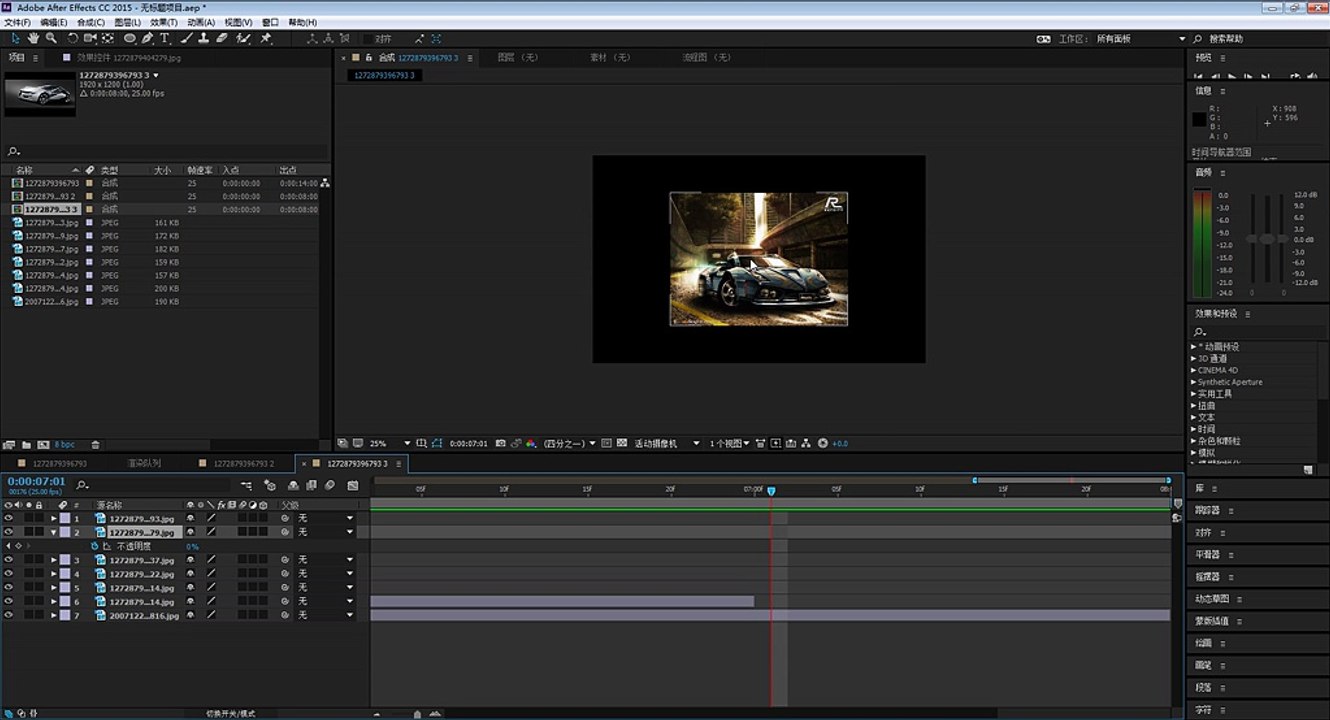Switch to the 渲染队列 tab
The image size is (1330, 720).
(x=144, y=464)
